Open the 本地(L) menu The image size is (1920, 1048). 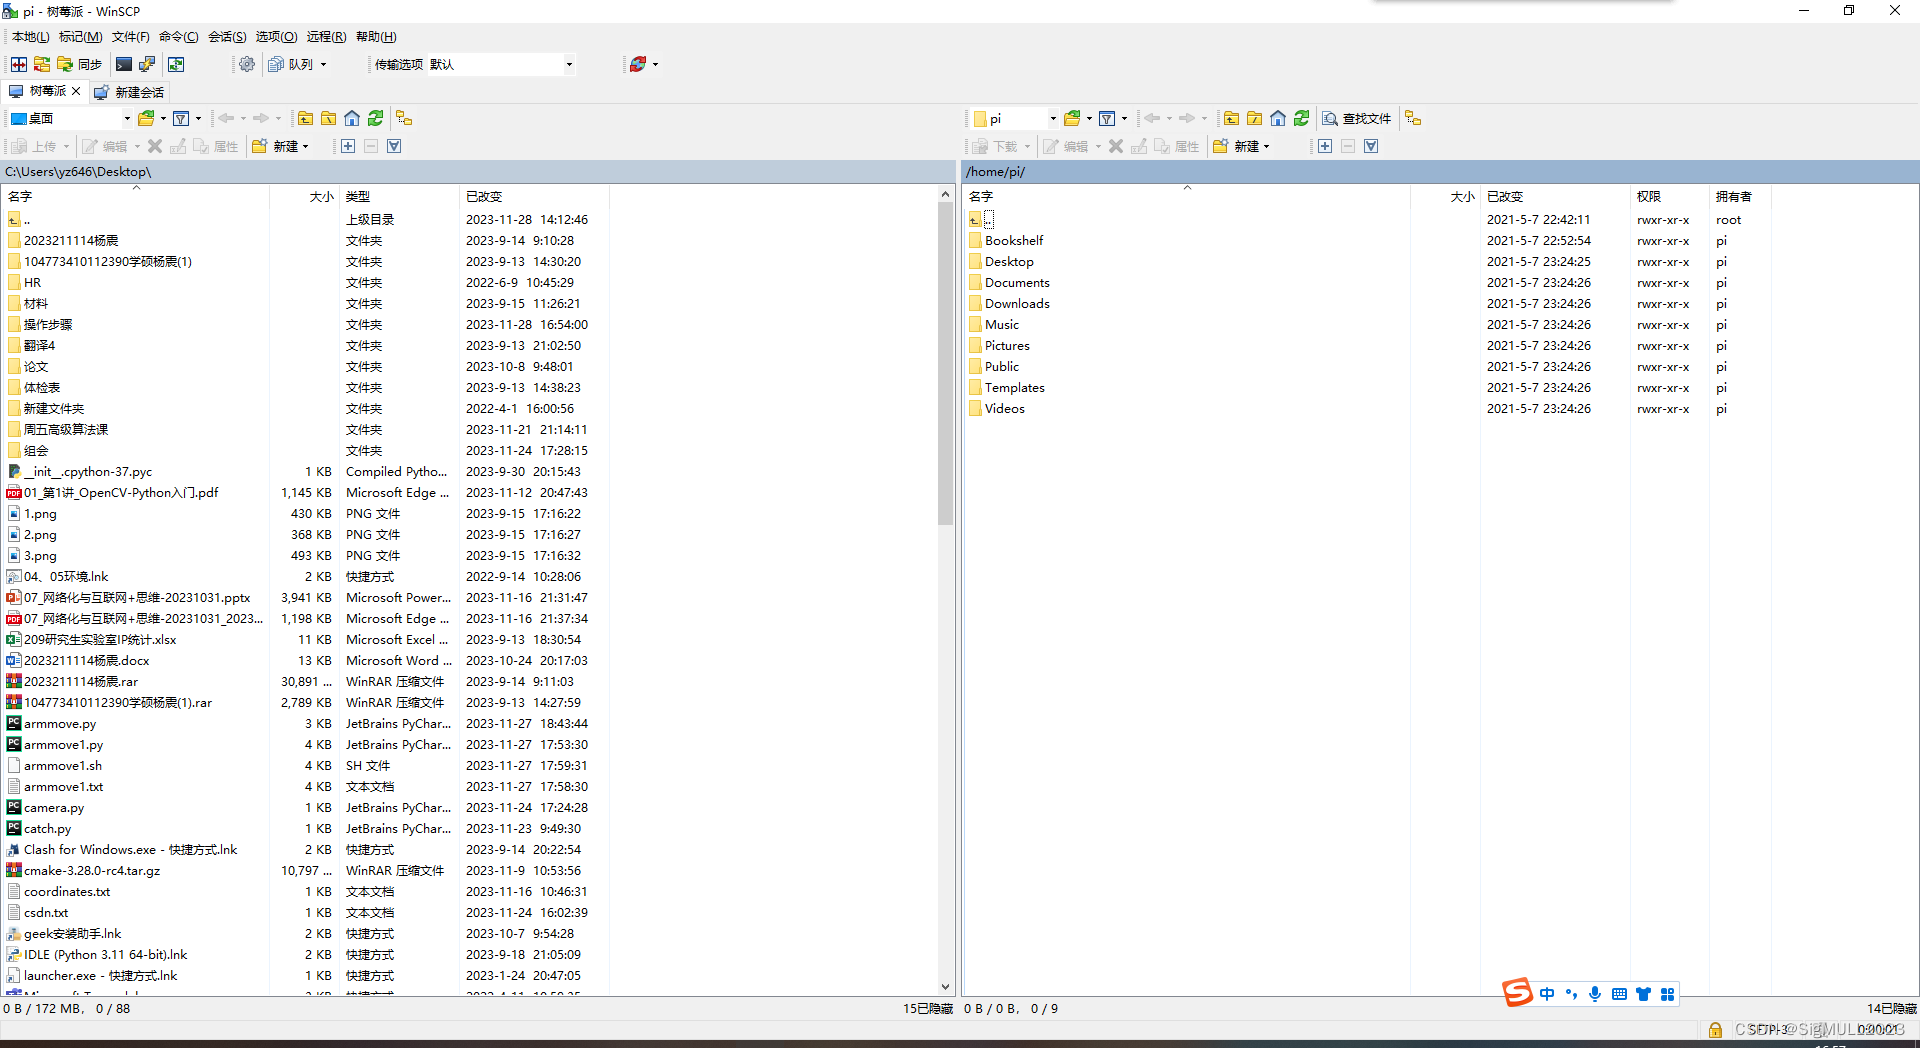30,37
